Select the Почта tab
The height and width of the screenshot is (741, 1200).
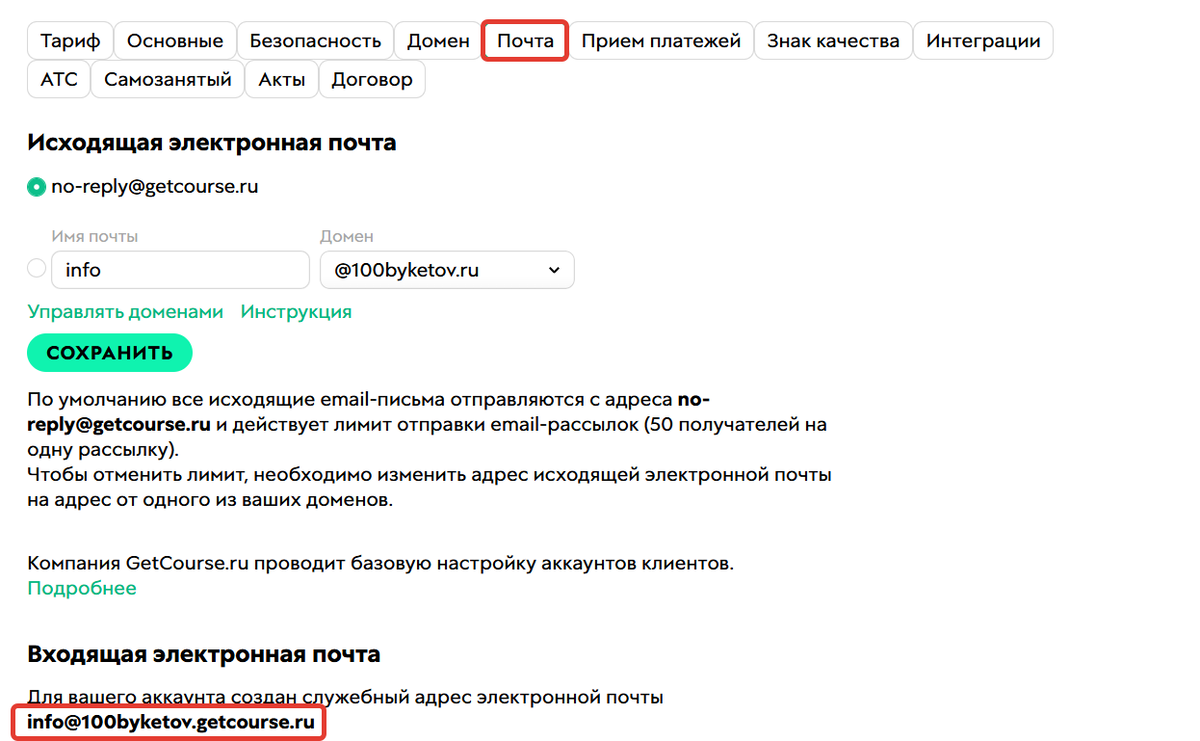[525, 41]
